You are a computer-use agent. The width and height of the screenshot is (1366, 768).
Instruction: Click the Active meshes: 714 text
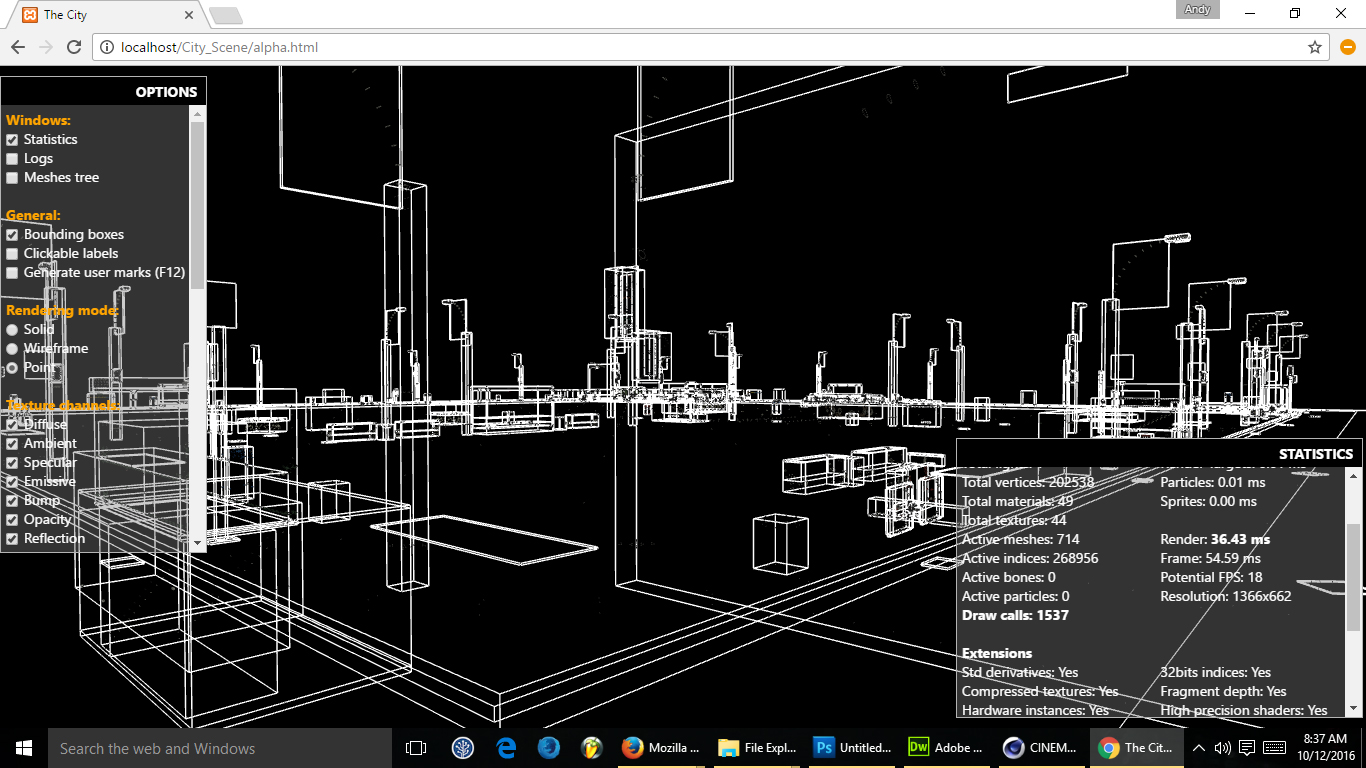[1020, 540]
